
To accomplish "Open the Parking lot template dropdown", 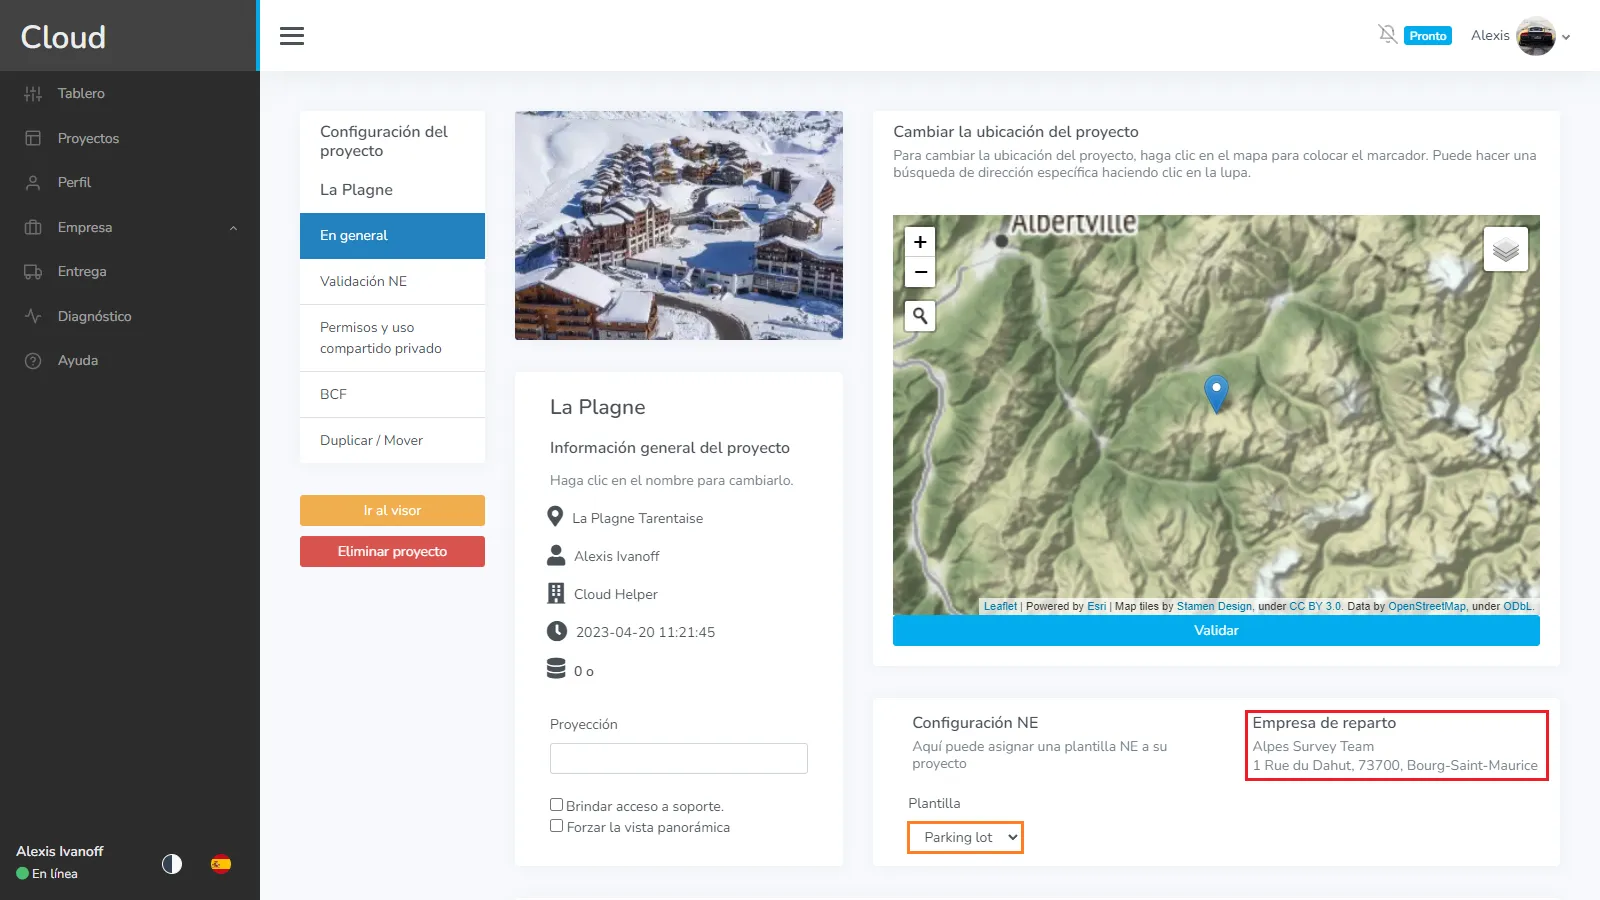I will [x=965, y=837].
